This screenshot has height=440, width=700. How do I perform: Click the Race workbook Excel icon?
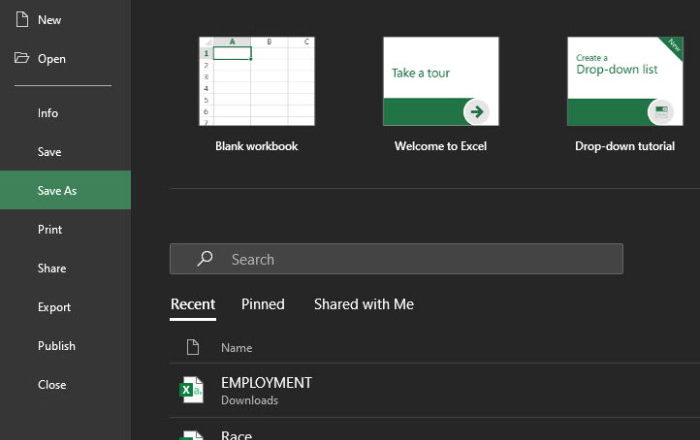pos(191,435)
